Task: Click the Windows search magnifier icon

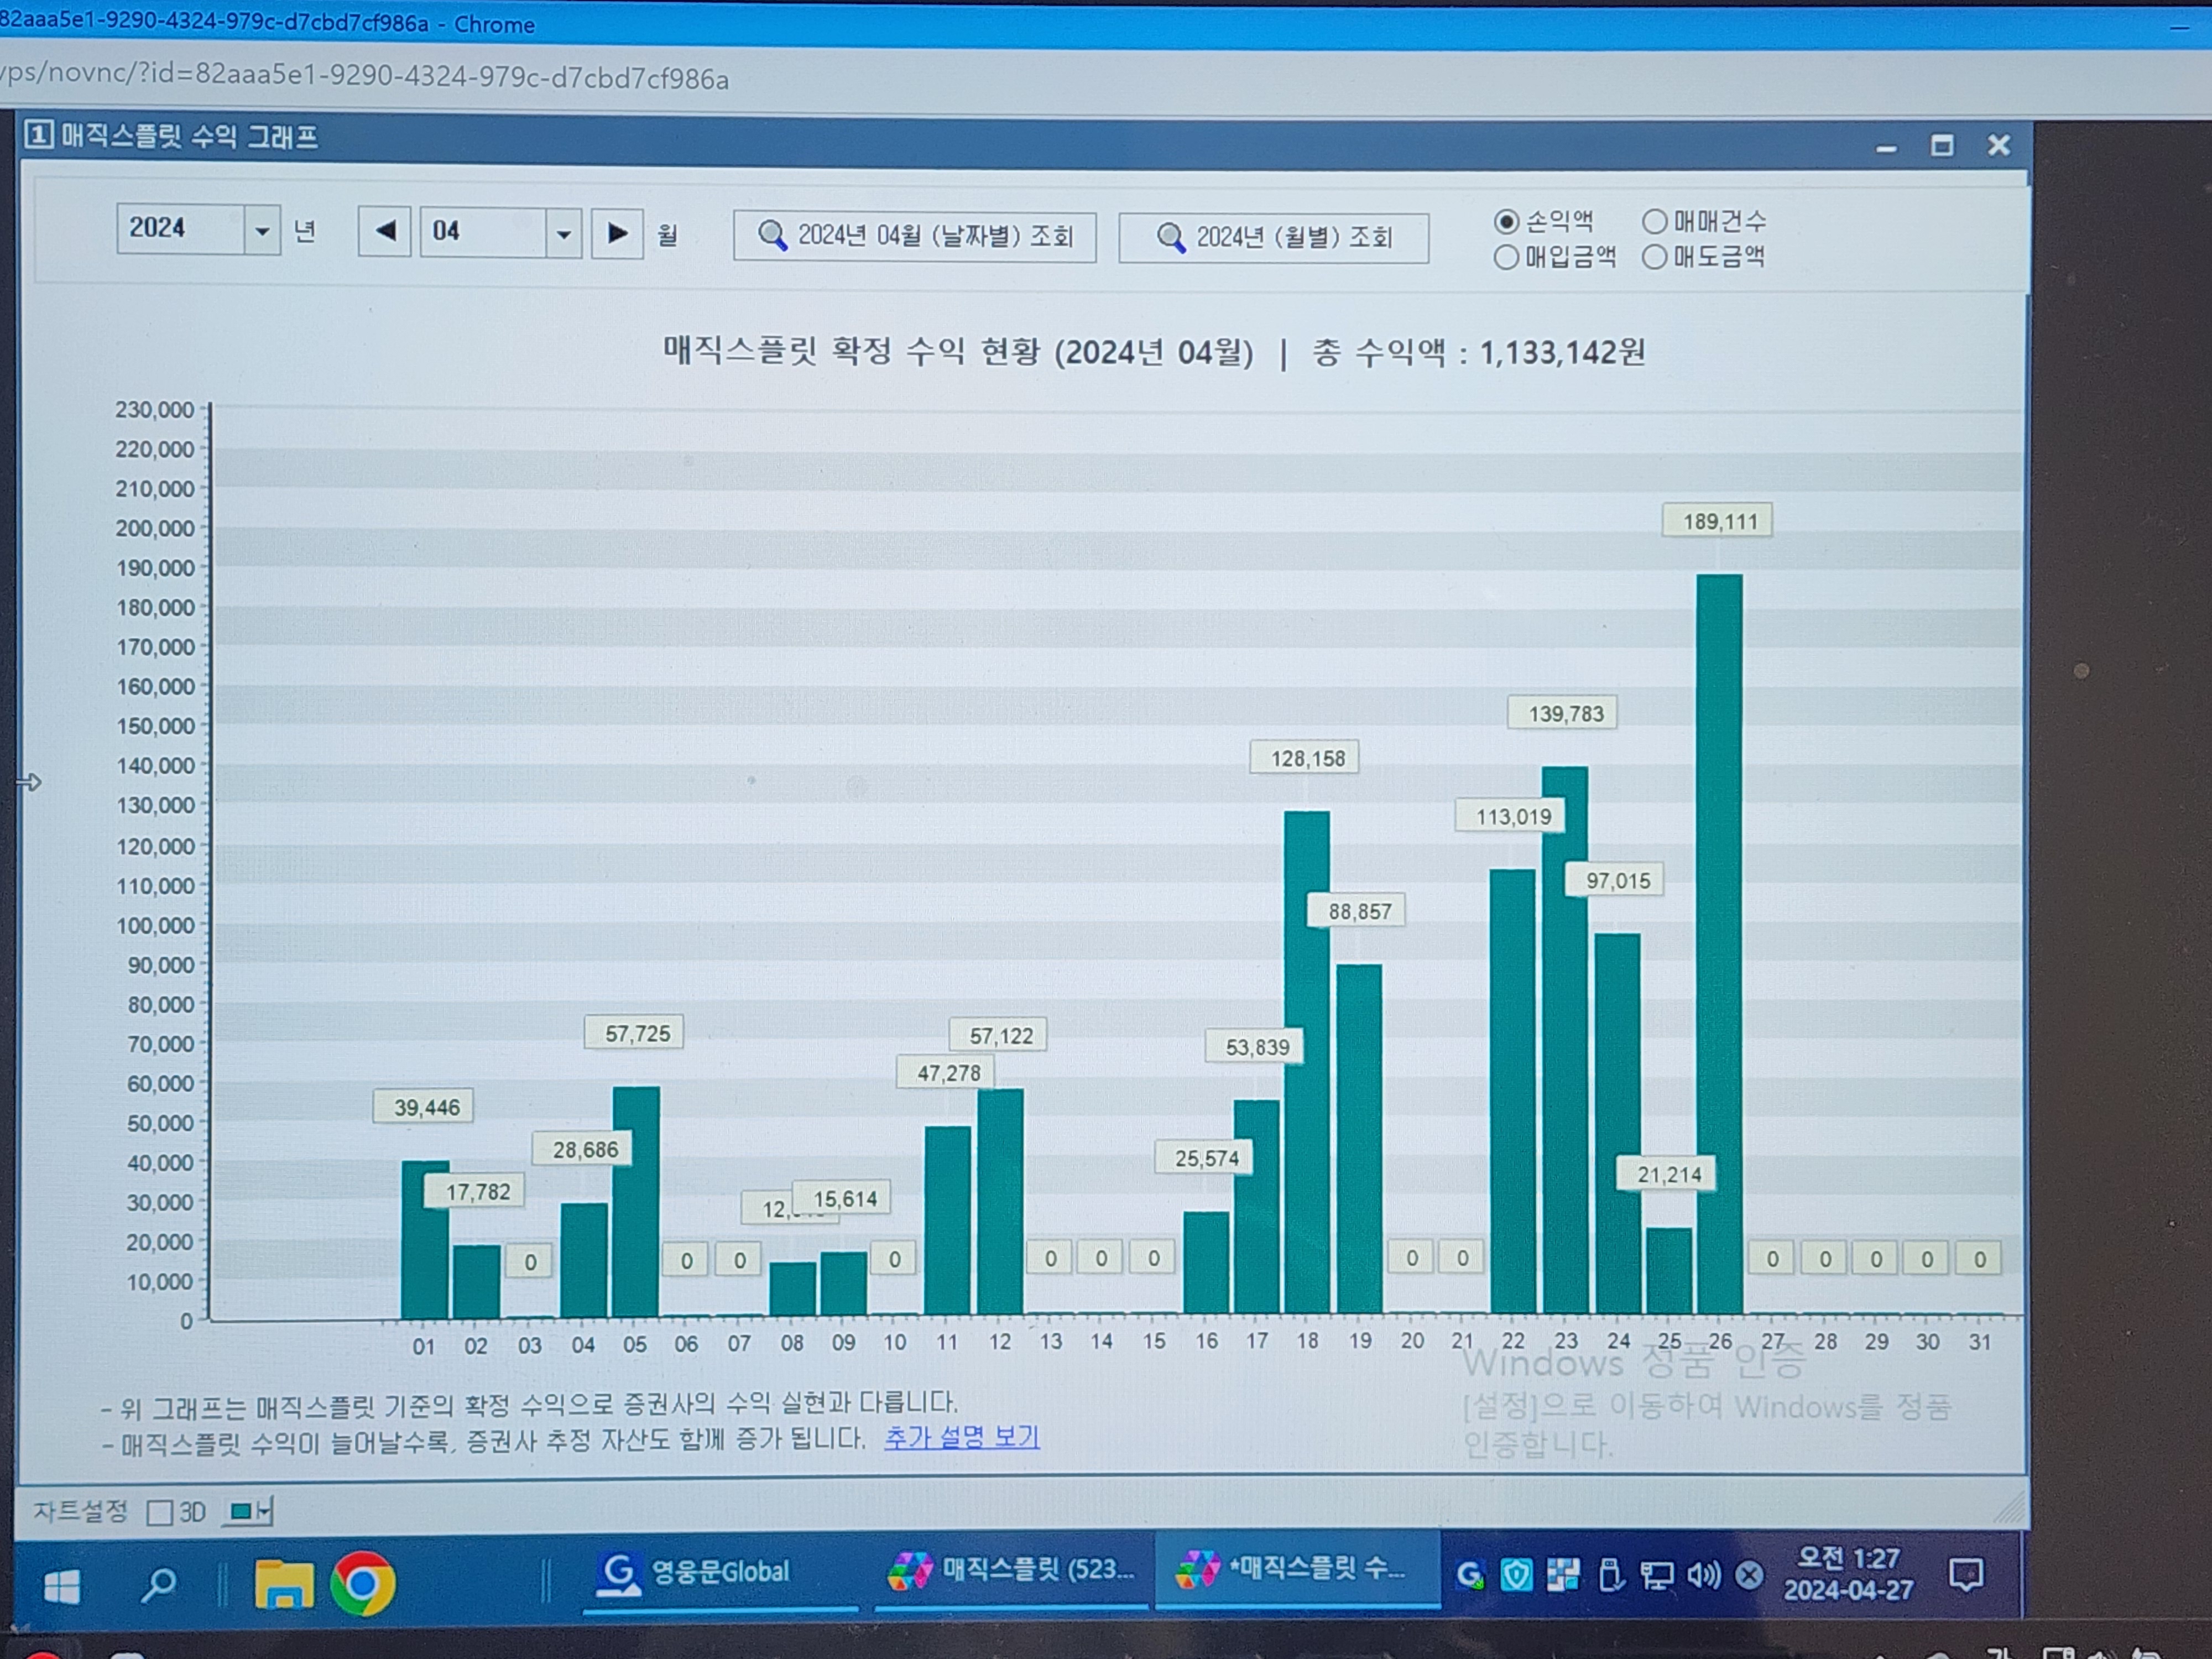Action: tap(159, 1585)
